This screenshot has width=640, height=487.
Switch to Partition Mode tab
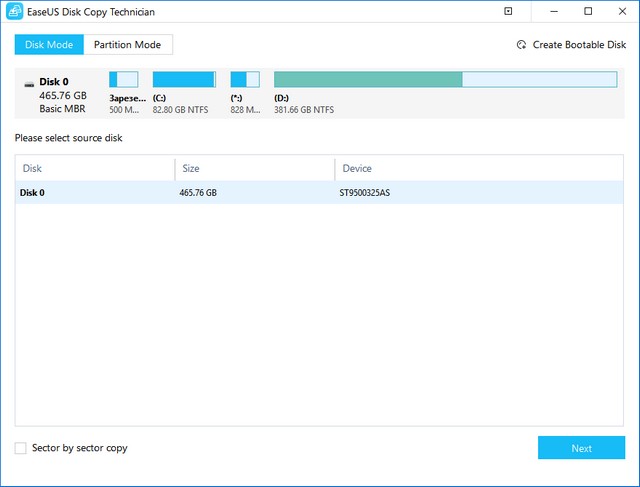click(128, 44)
